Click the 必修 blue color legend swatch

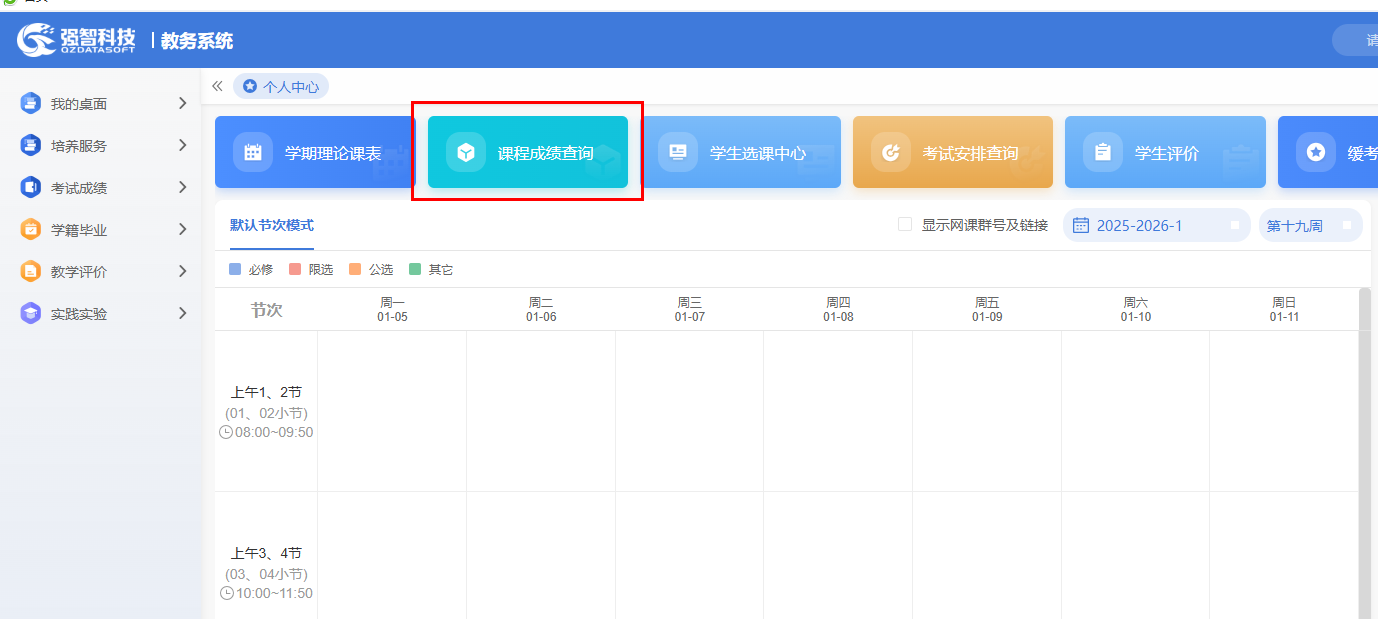[235, 269]
